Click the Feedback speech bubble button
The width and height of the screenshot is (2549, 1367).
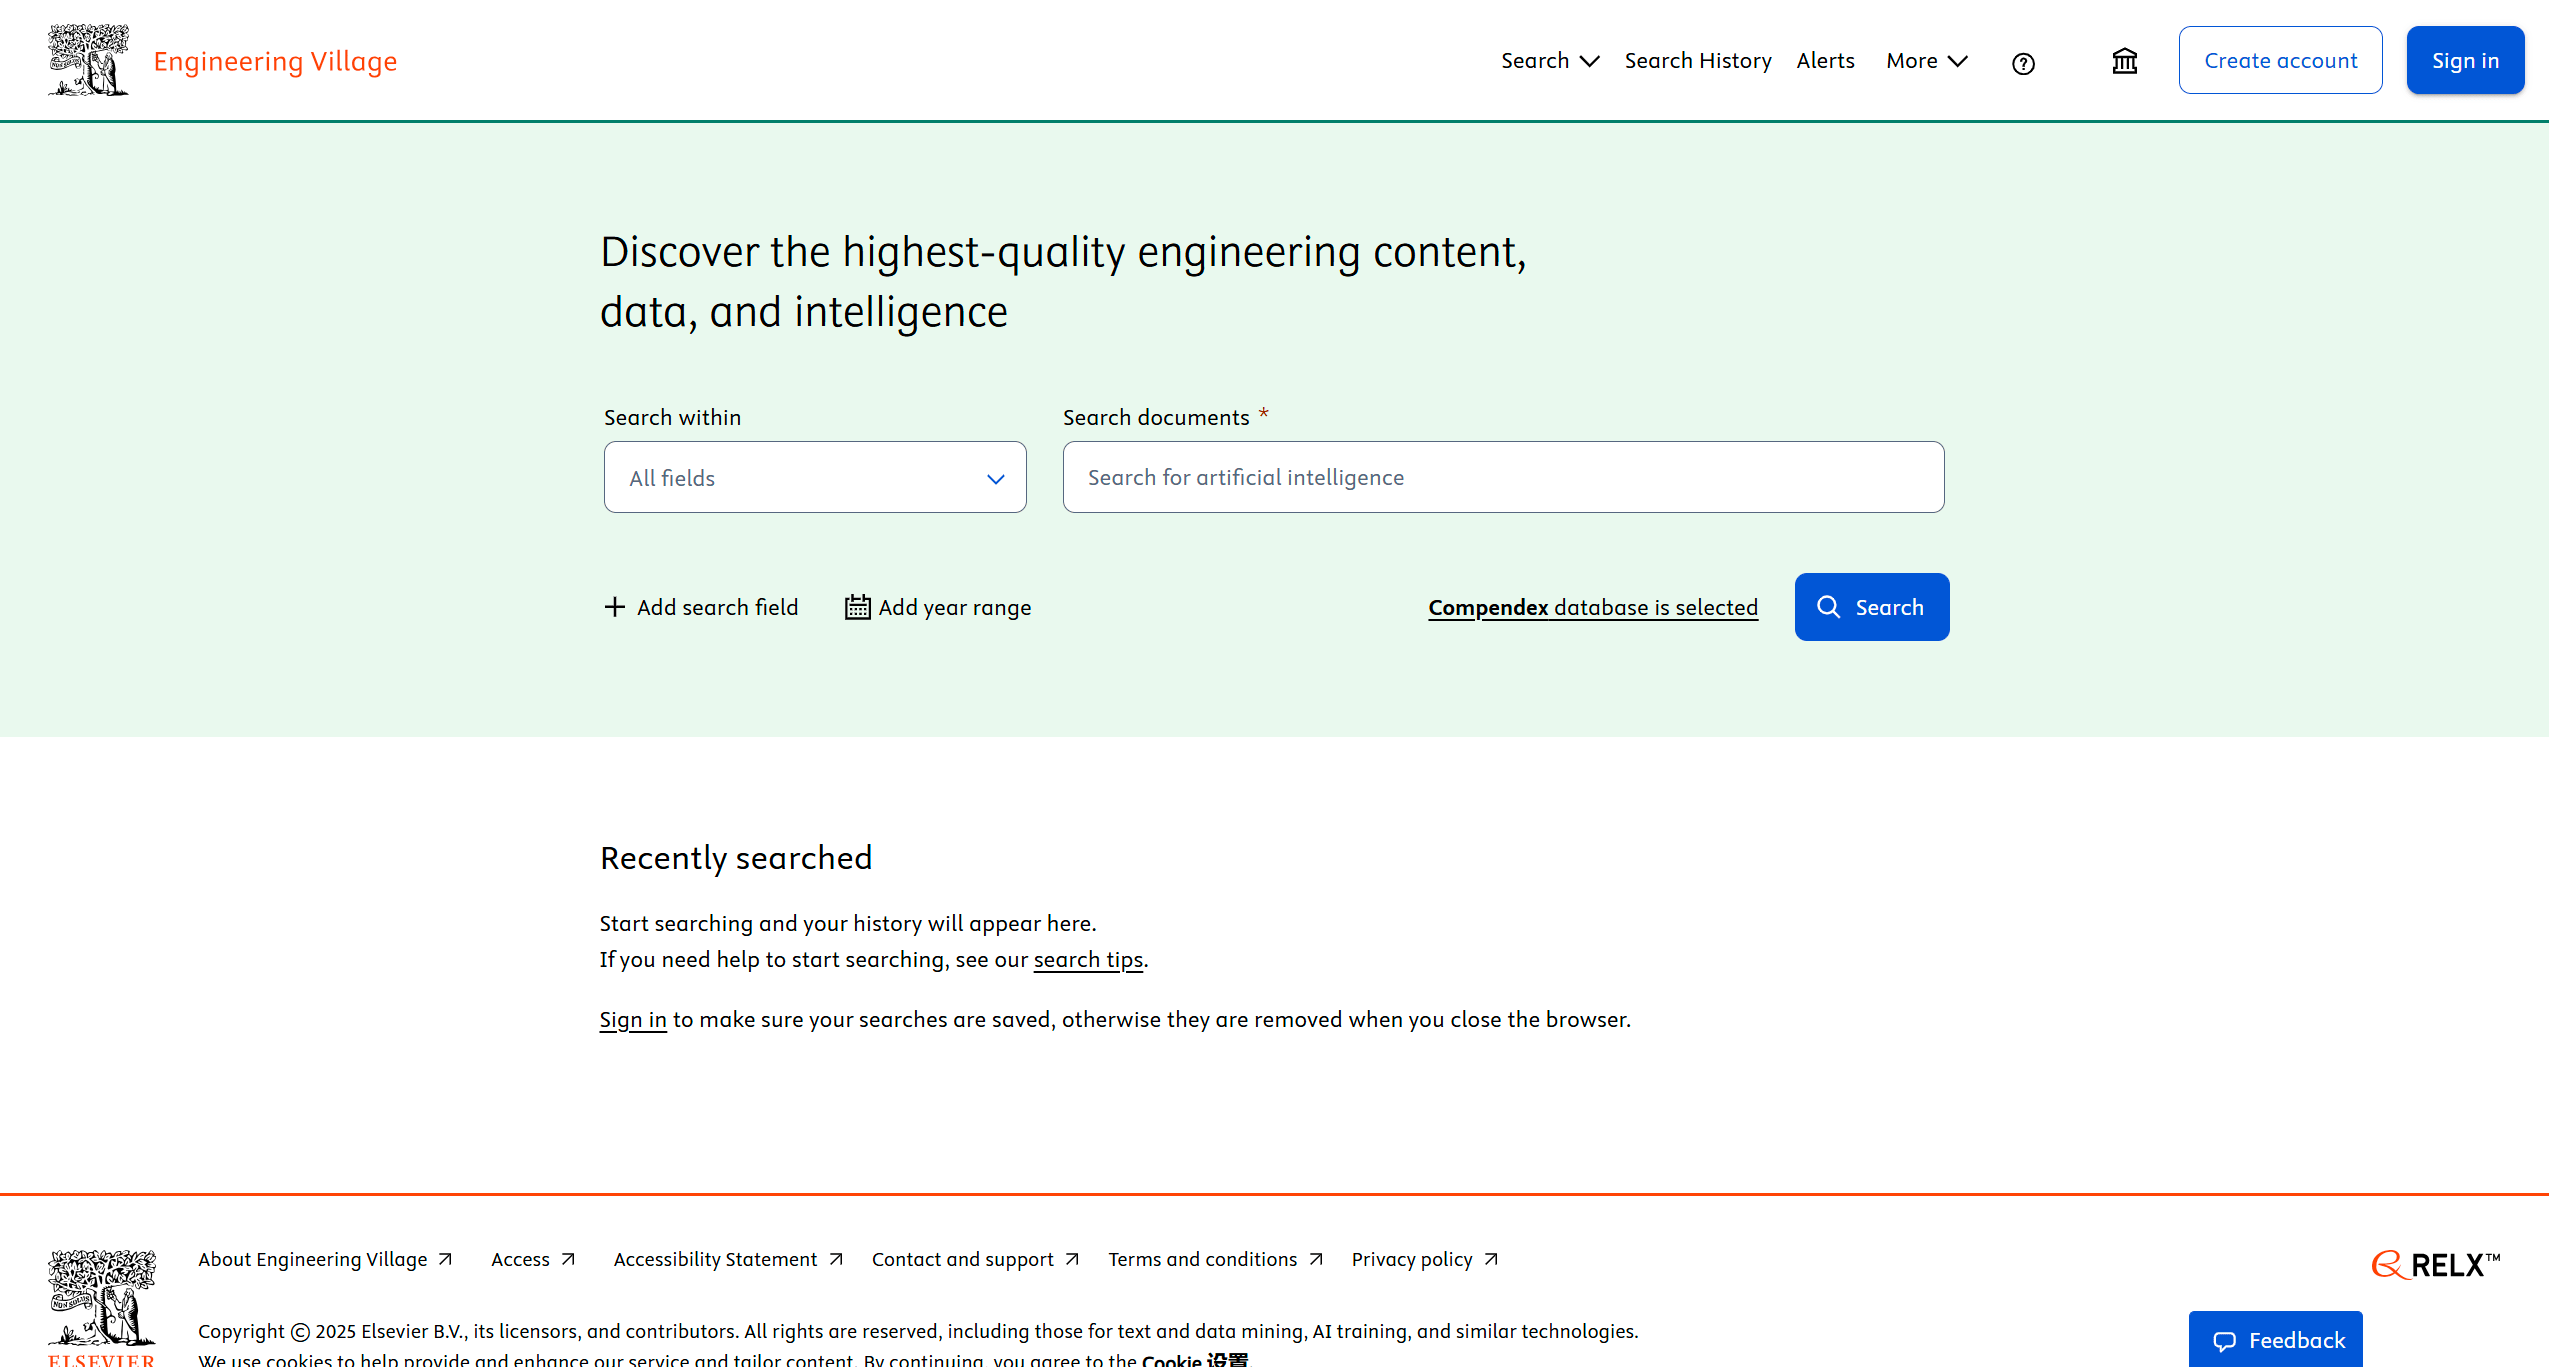pyautogui.click(x=2275, y=1340)
